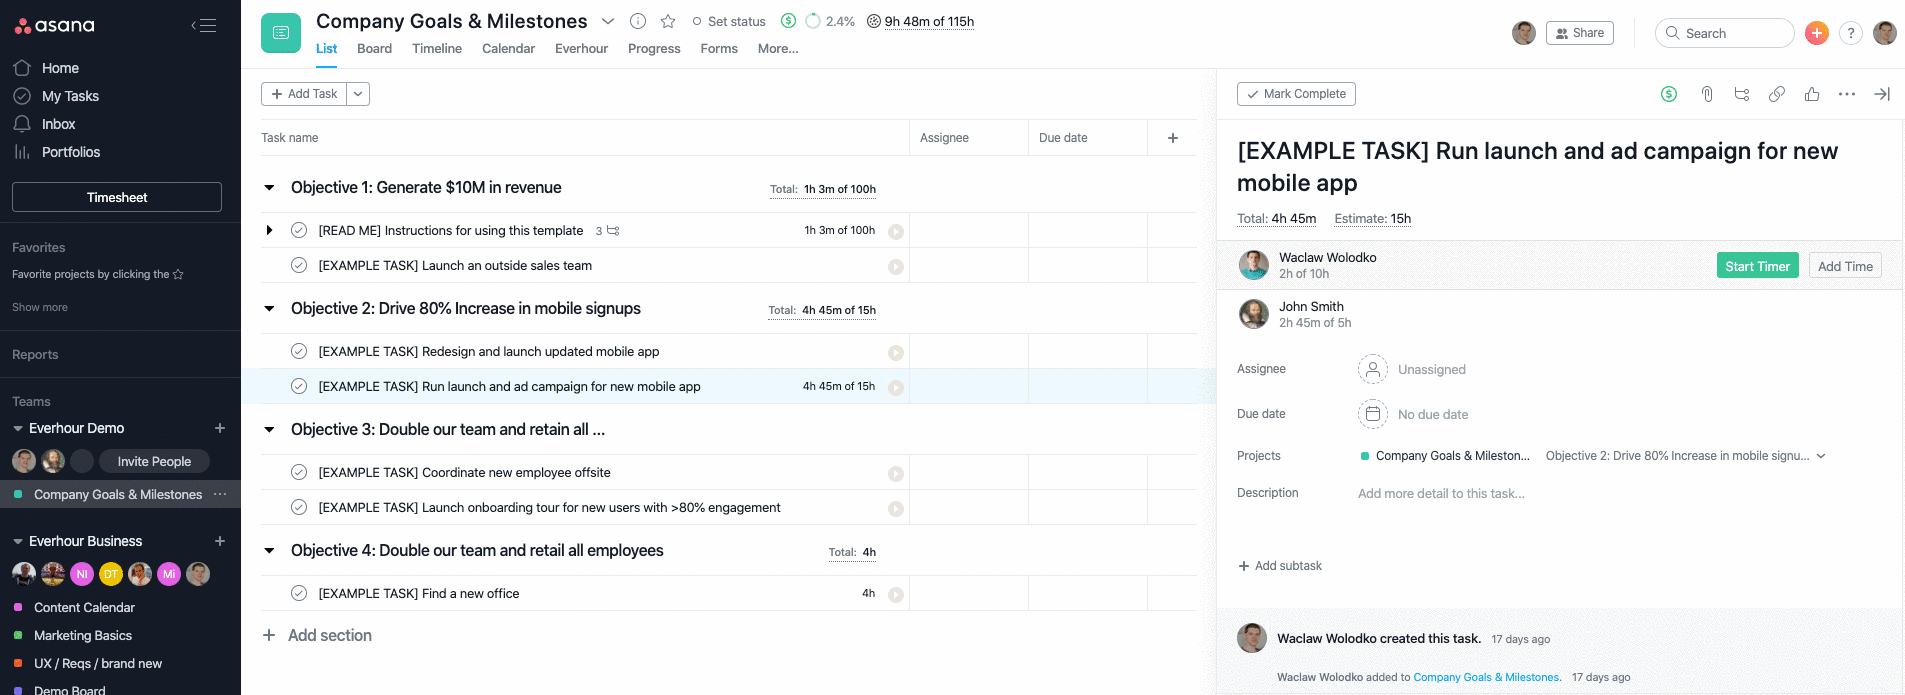Click Add section
The height and width of the screenshot is (695, 1905).
317,635
